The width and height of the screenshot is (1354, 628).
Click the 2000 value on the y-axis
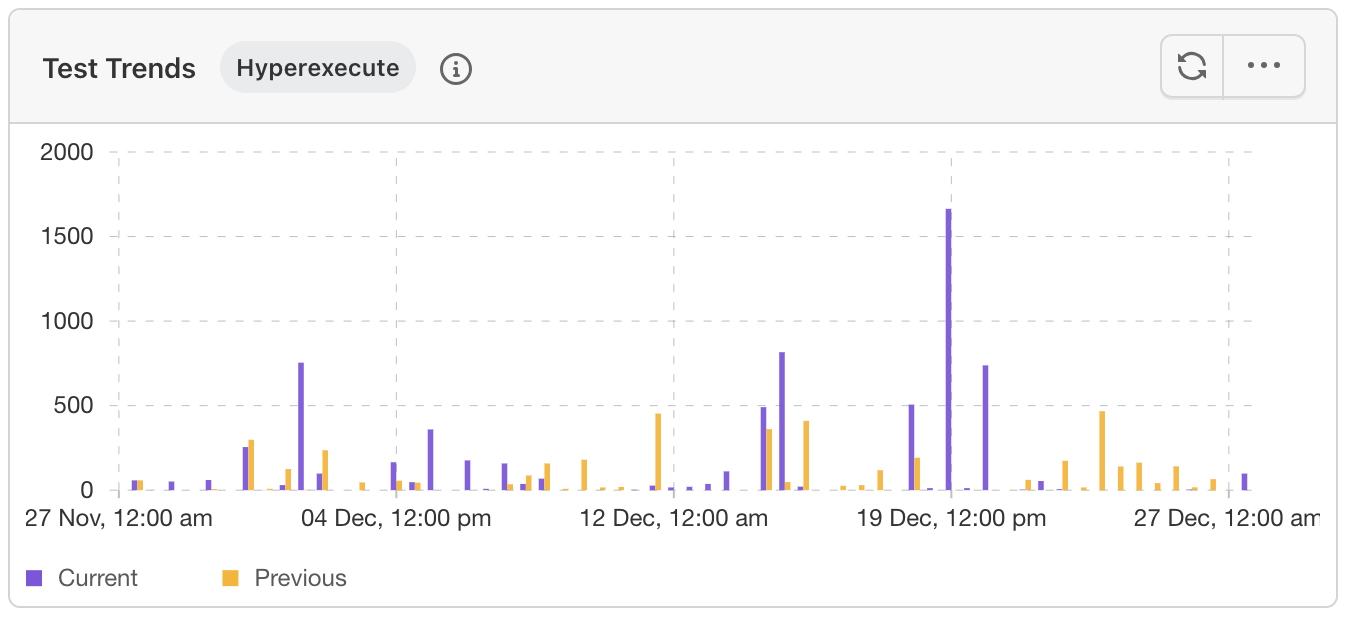click(67, 152)
